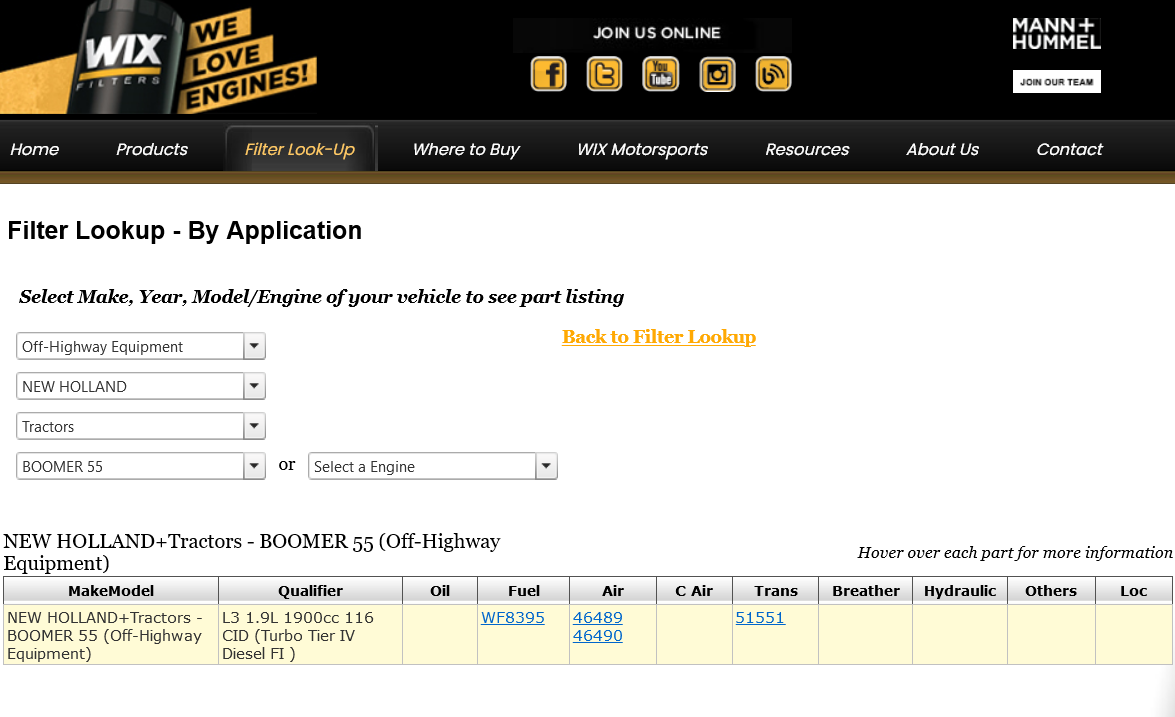
Task: Click the Join Our Team button
Action: tap(1056, 82)
